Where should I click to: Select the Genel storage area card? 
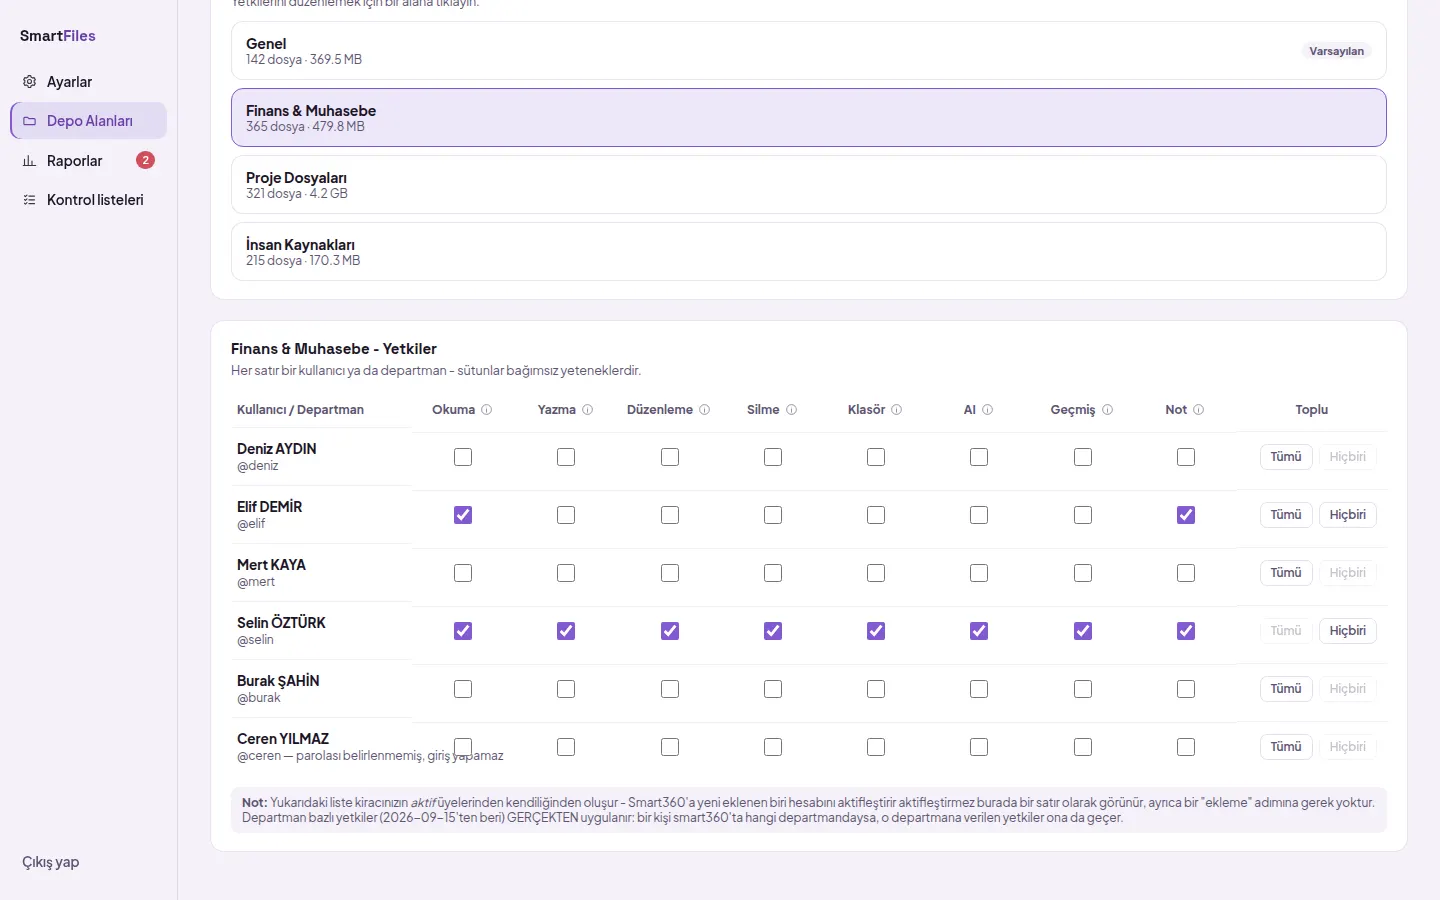pyautogui.click(x=809, y=51)
